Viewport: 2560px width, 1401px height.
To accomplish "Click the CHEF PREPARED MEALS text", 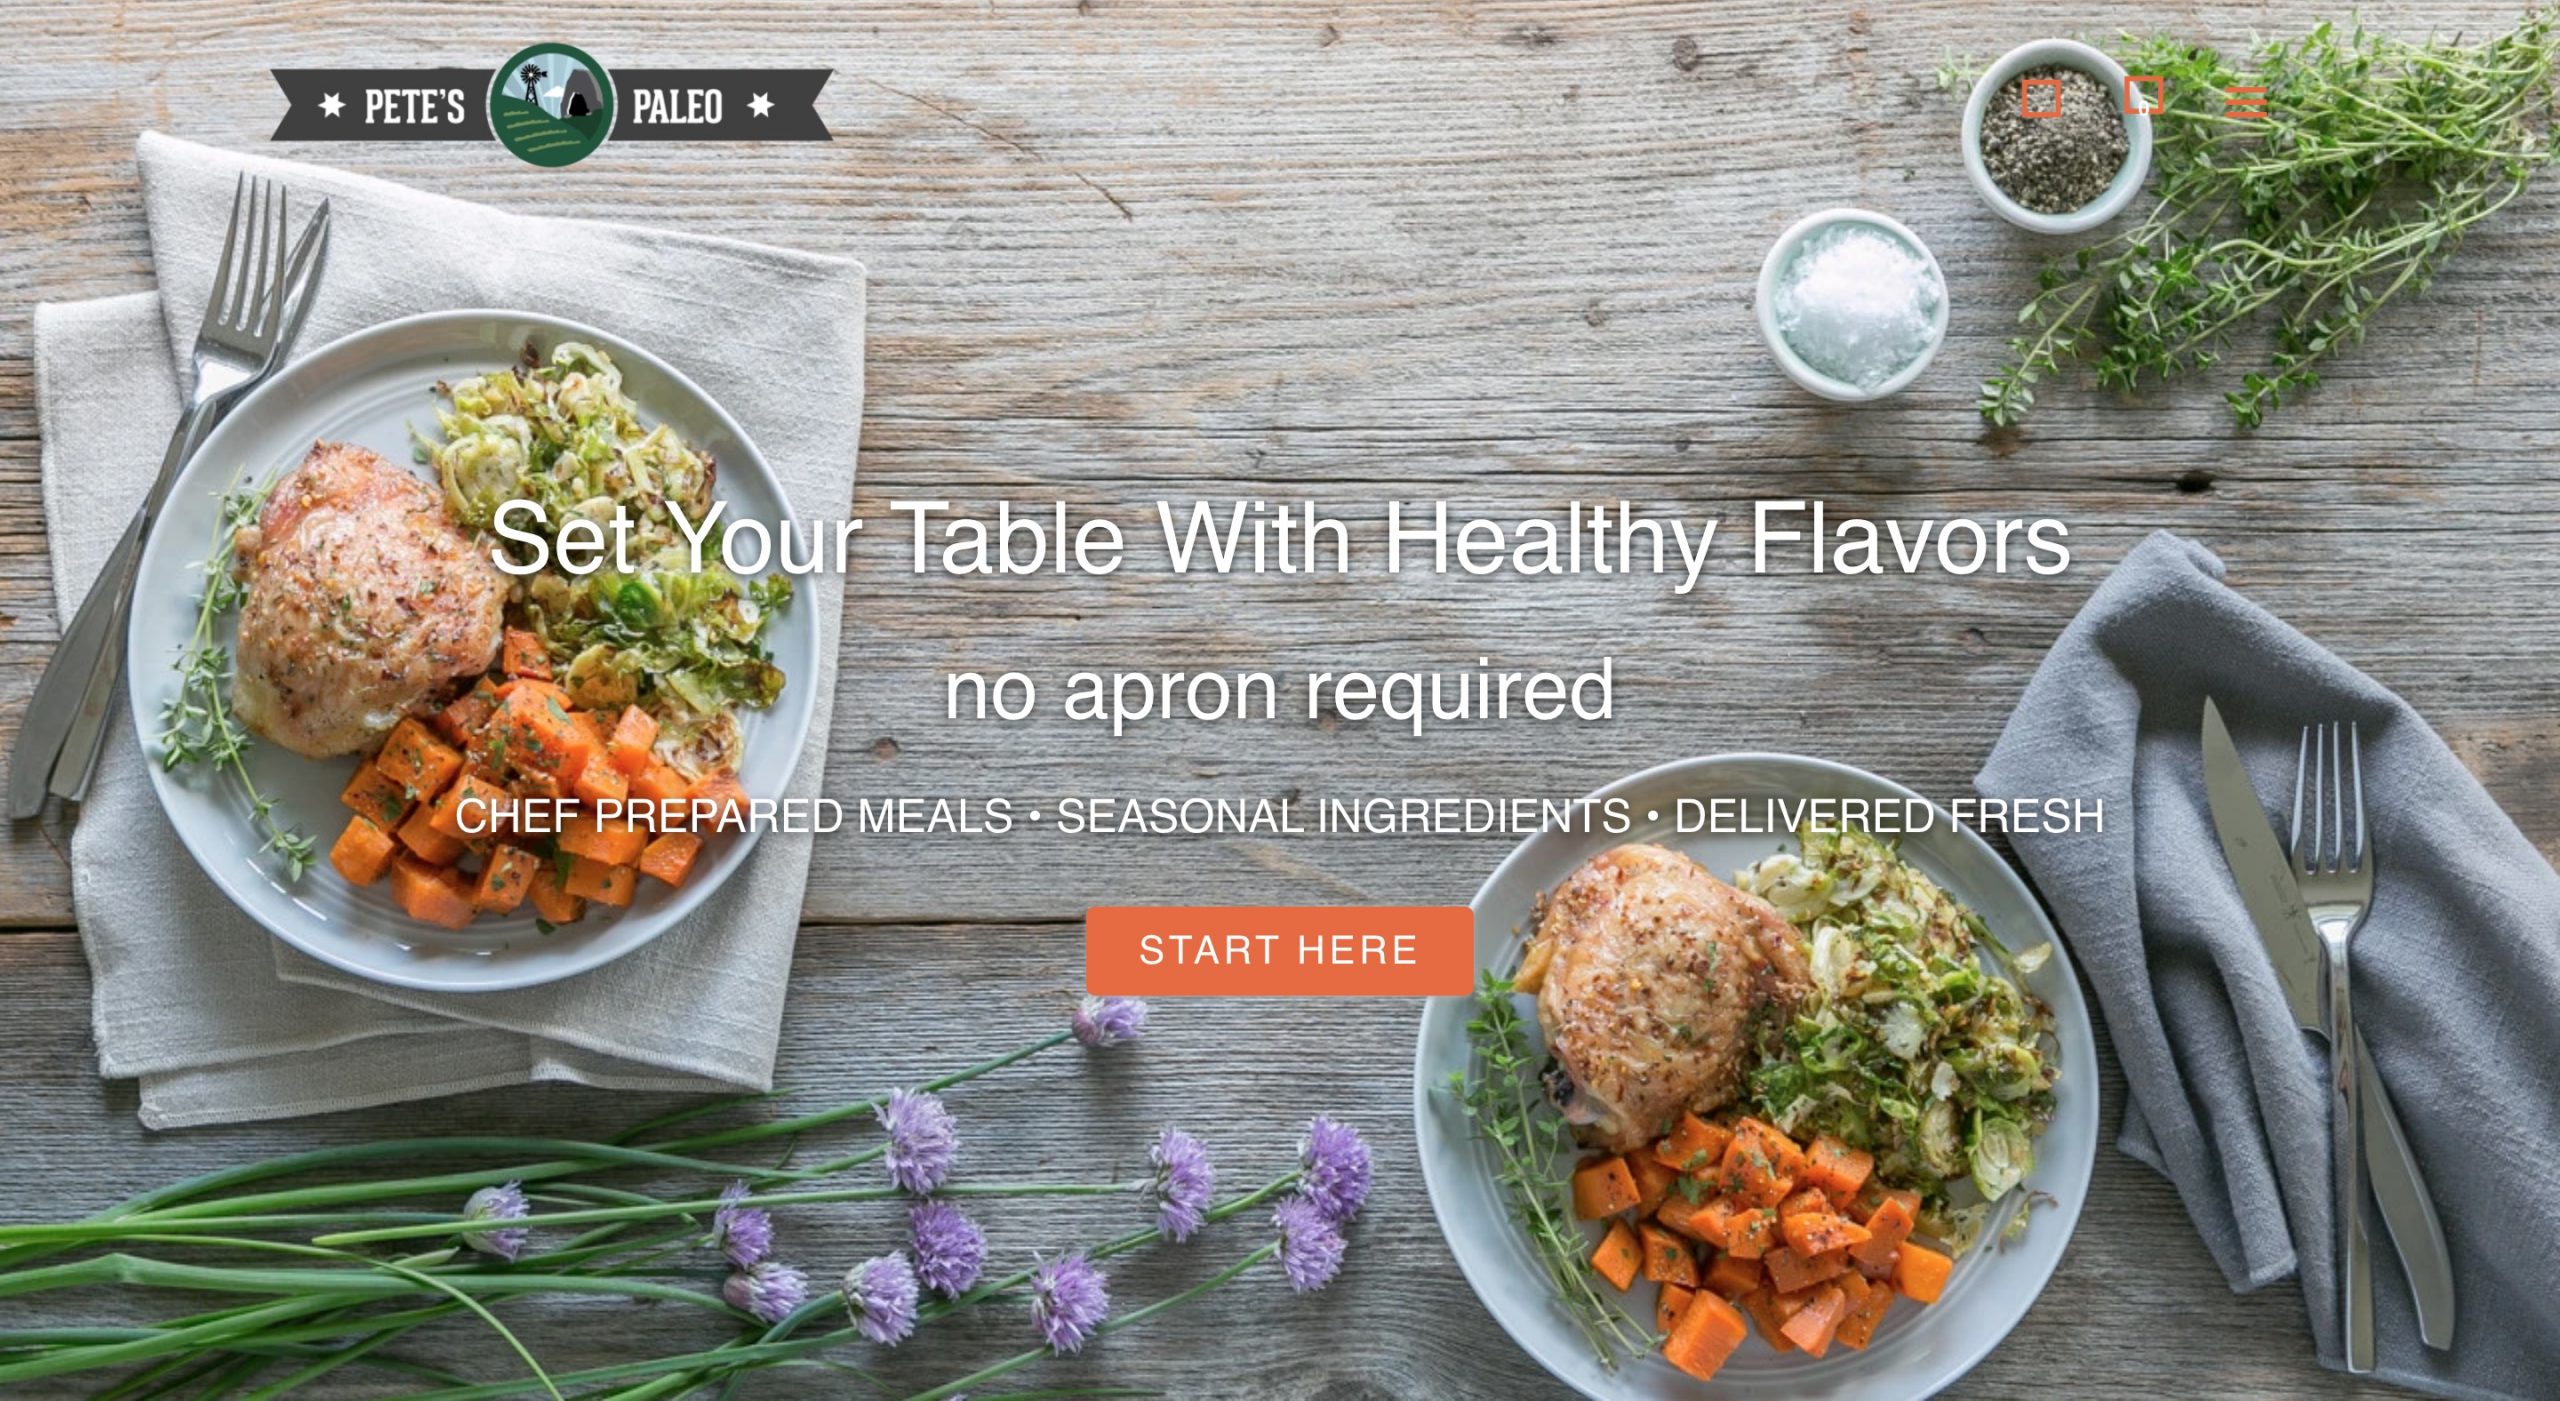I will (735, 816).
